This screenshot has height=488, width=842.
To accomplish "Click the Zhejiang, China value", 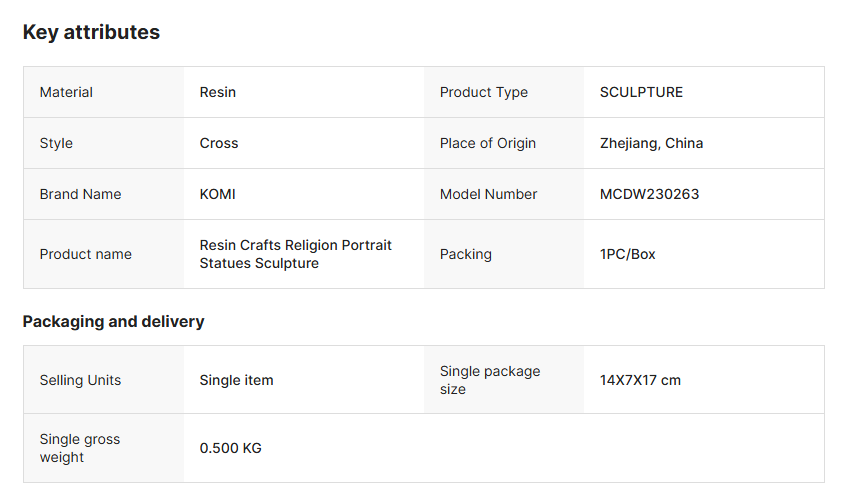I will [651, 143].
